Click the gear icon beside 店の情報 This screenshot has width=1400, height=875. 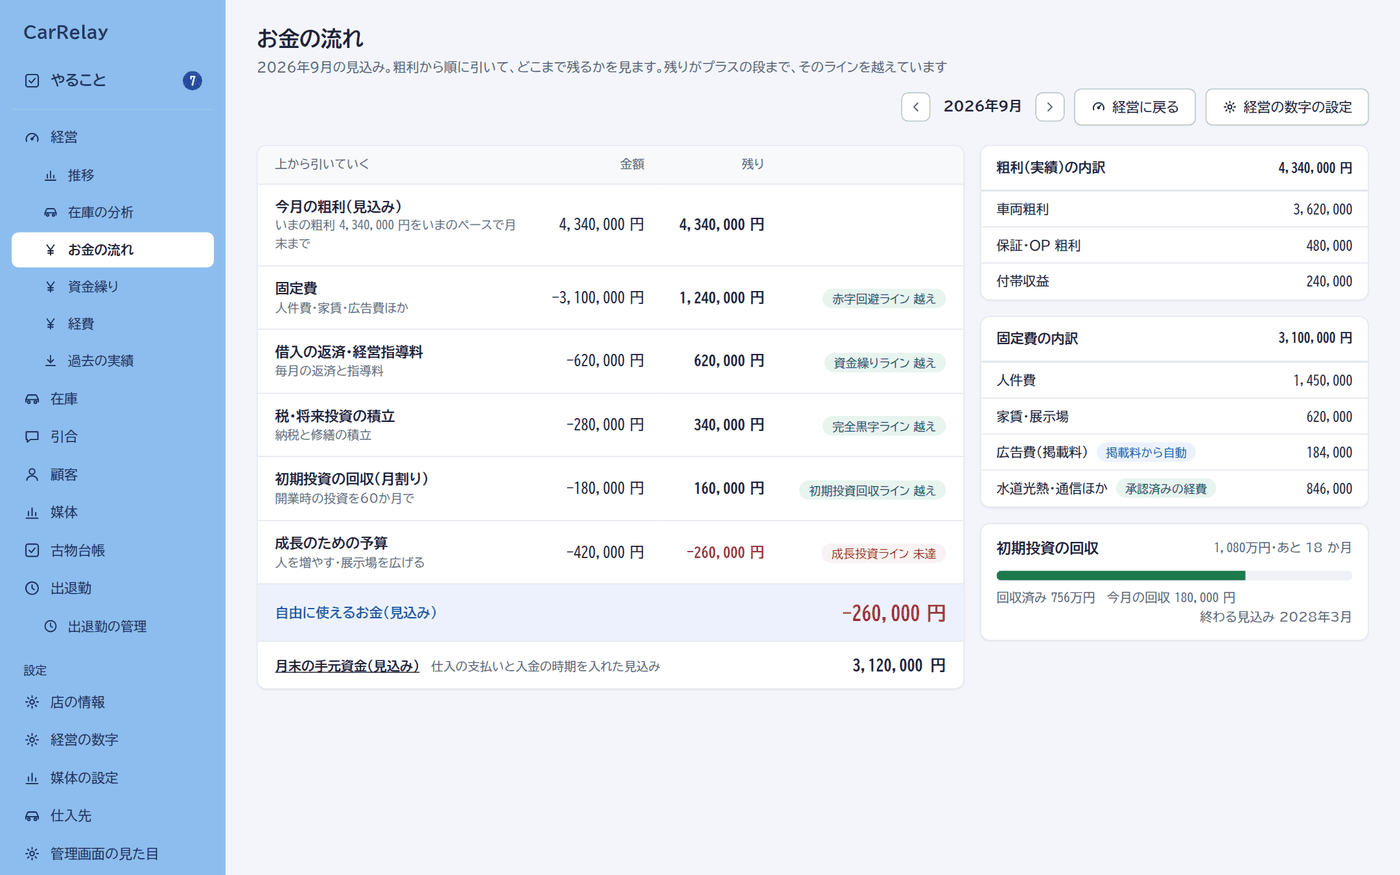(32, 702)
